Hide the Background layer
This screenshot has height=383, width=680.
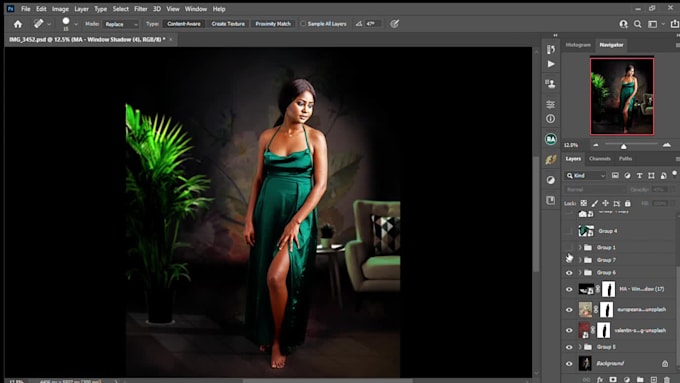(x=569, y=363)
